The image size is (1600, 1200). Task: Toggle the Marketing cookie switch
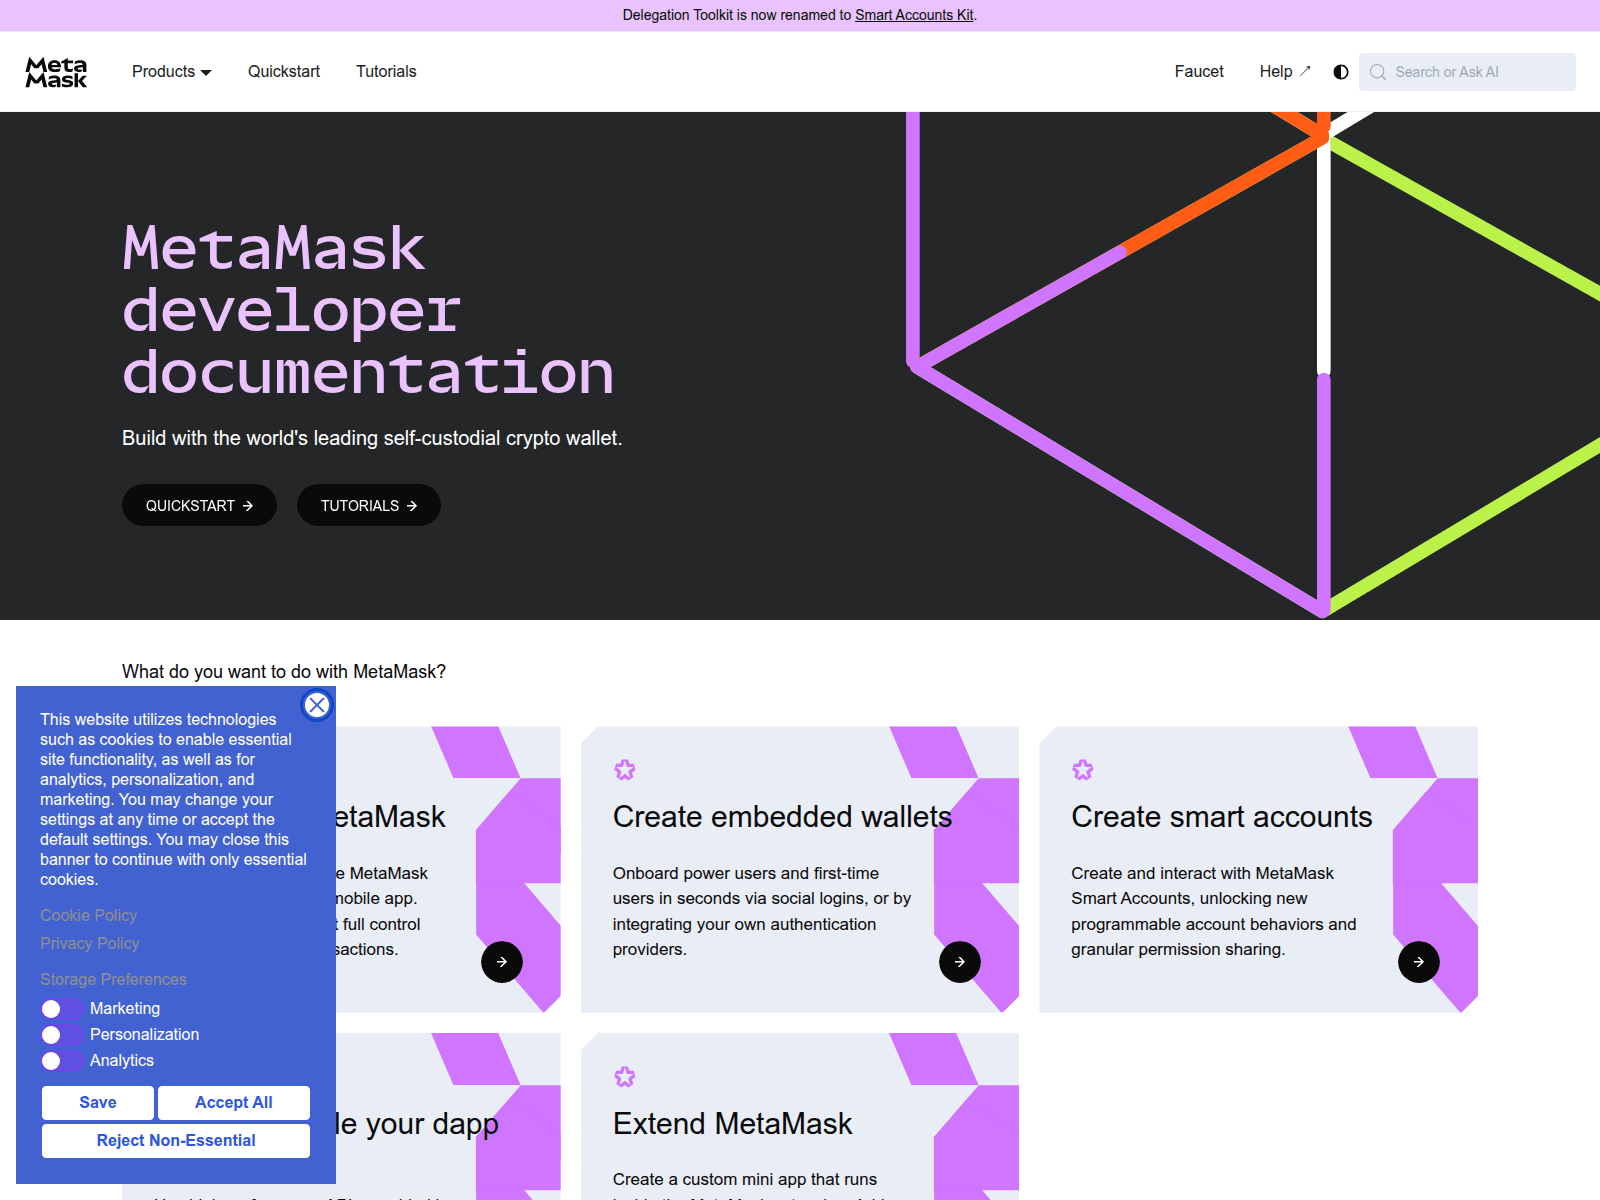[x=62, y=1009]
